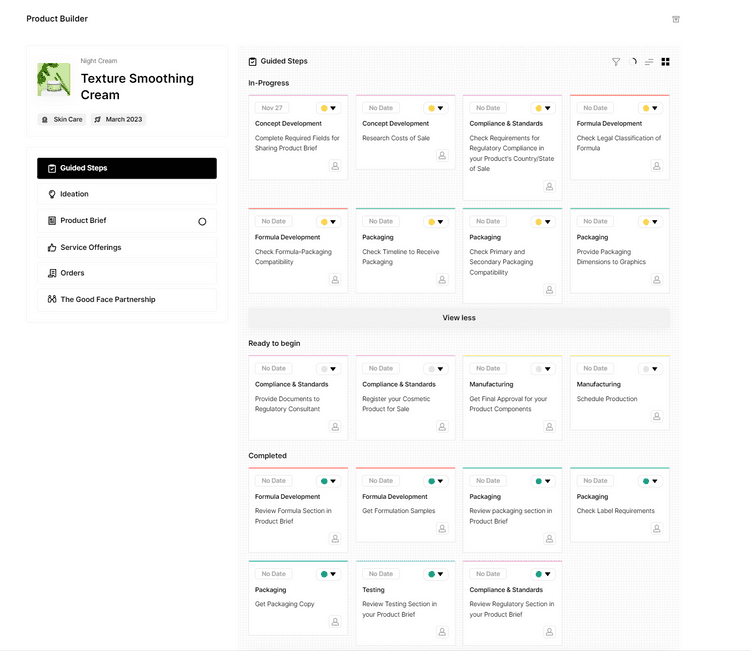
Task: Open the filter icon in Guided Steps header
Action: pyautogui.click(x=616, y=62)
